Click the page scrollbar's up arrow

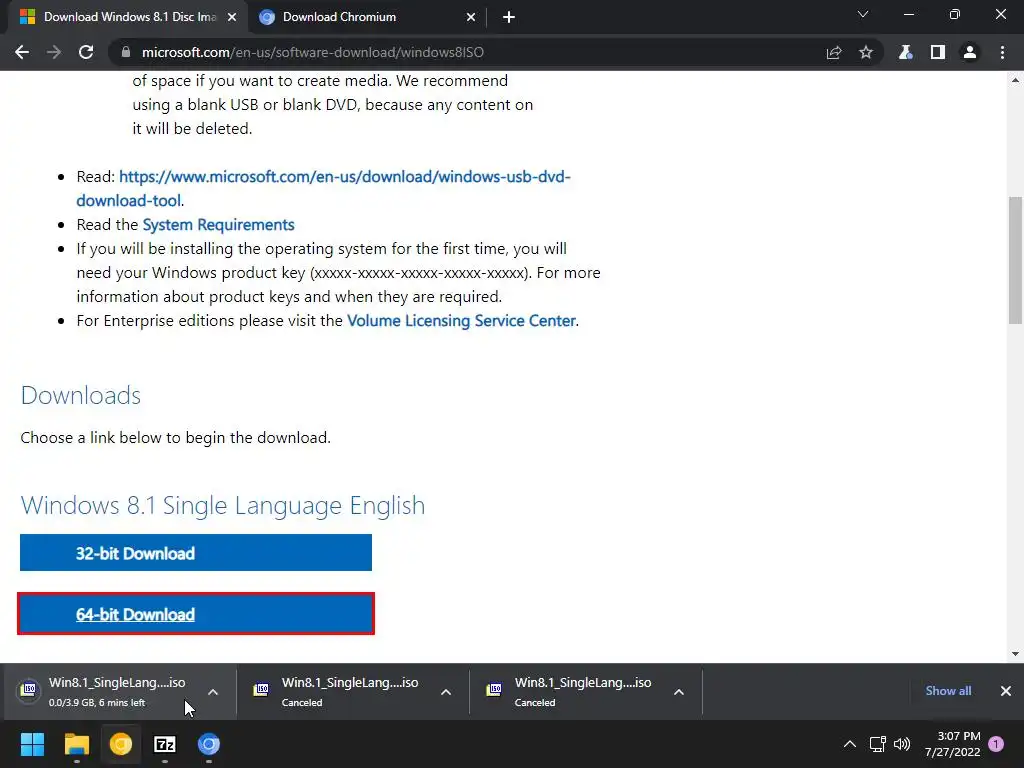coord(1015,80)
